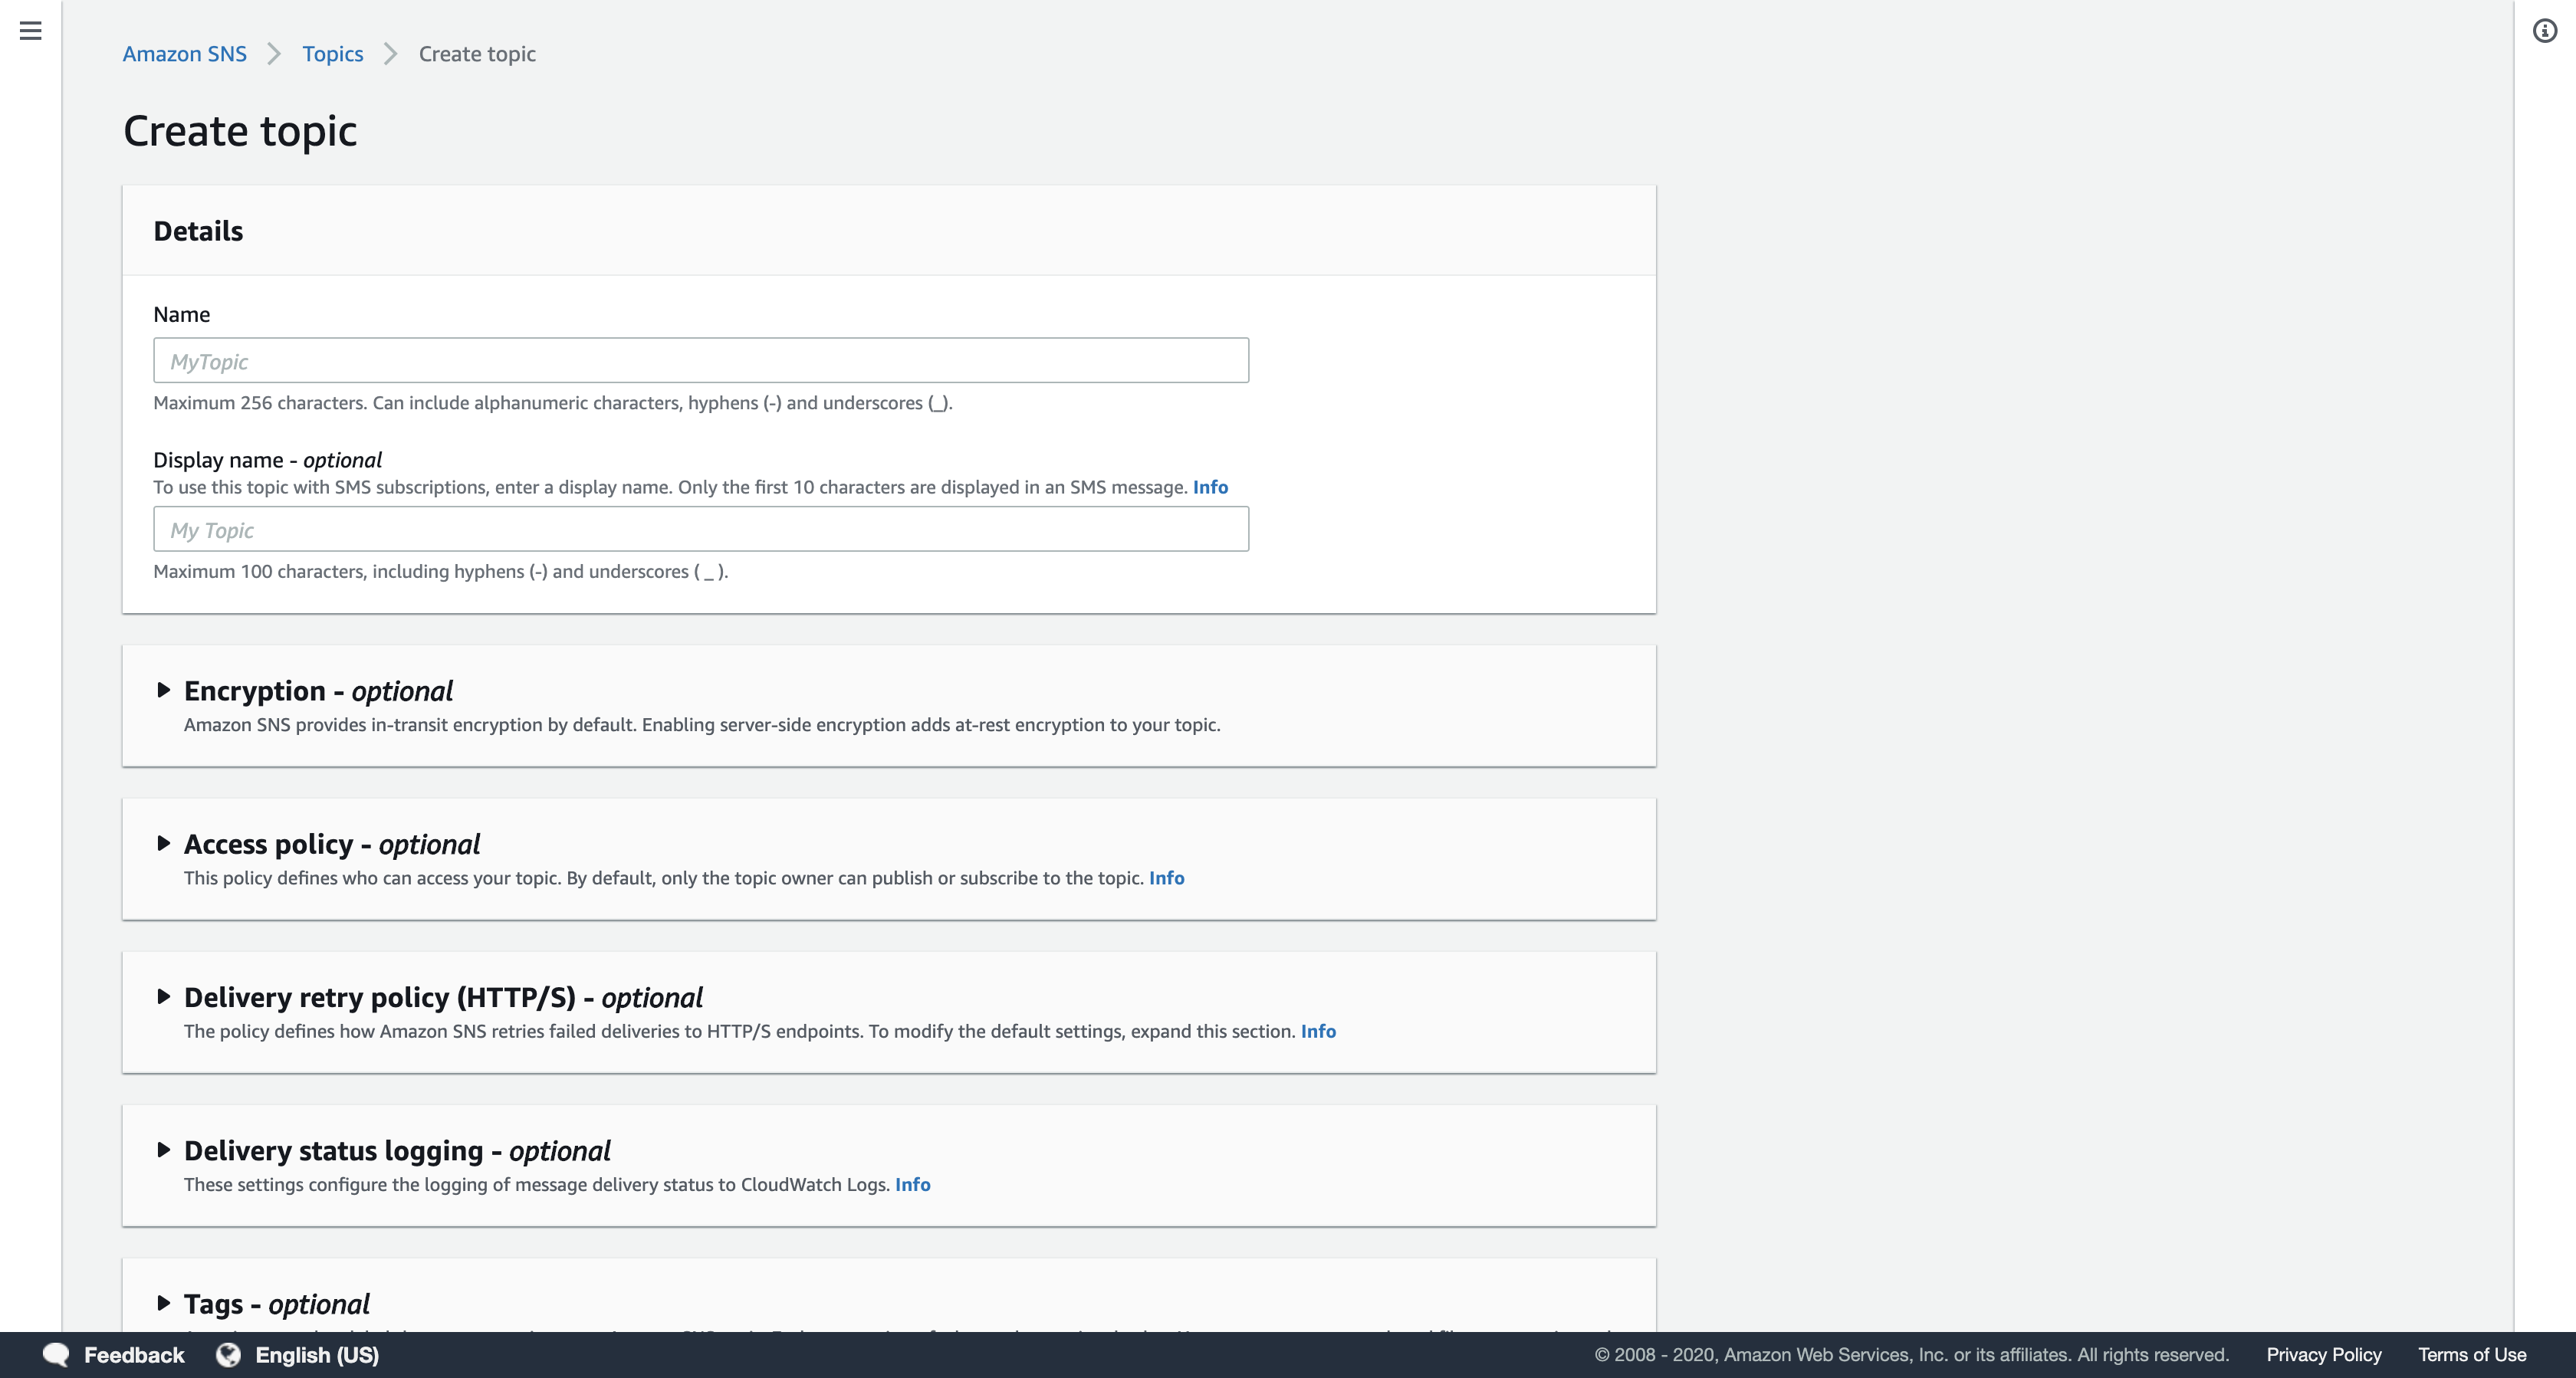Focus the Display name input field
This screenshot has width=2576, height=1378.
point(700,529)
